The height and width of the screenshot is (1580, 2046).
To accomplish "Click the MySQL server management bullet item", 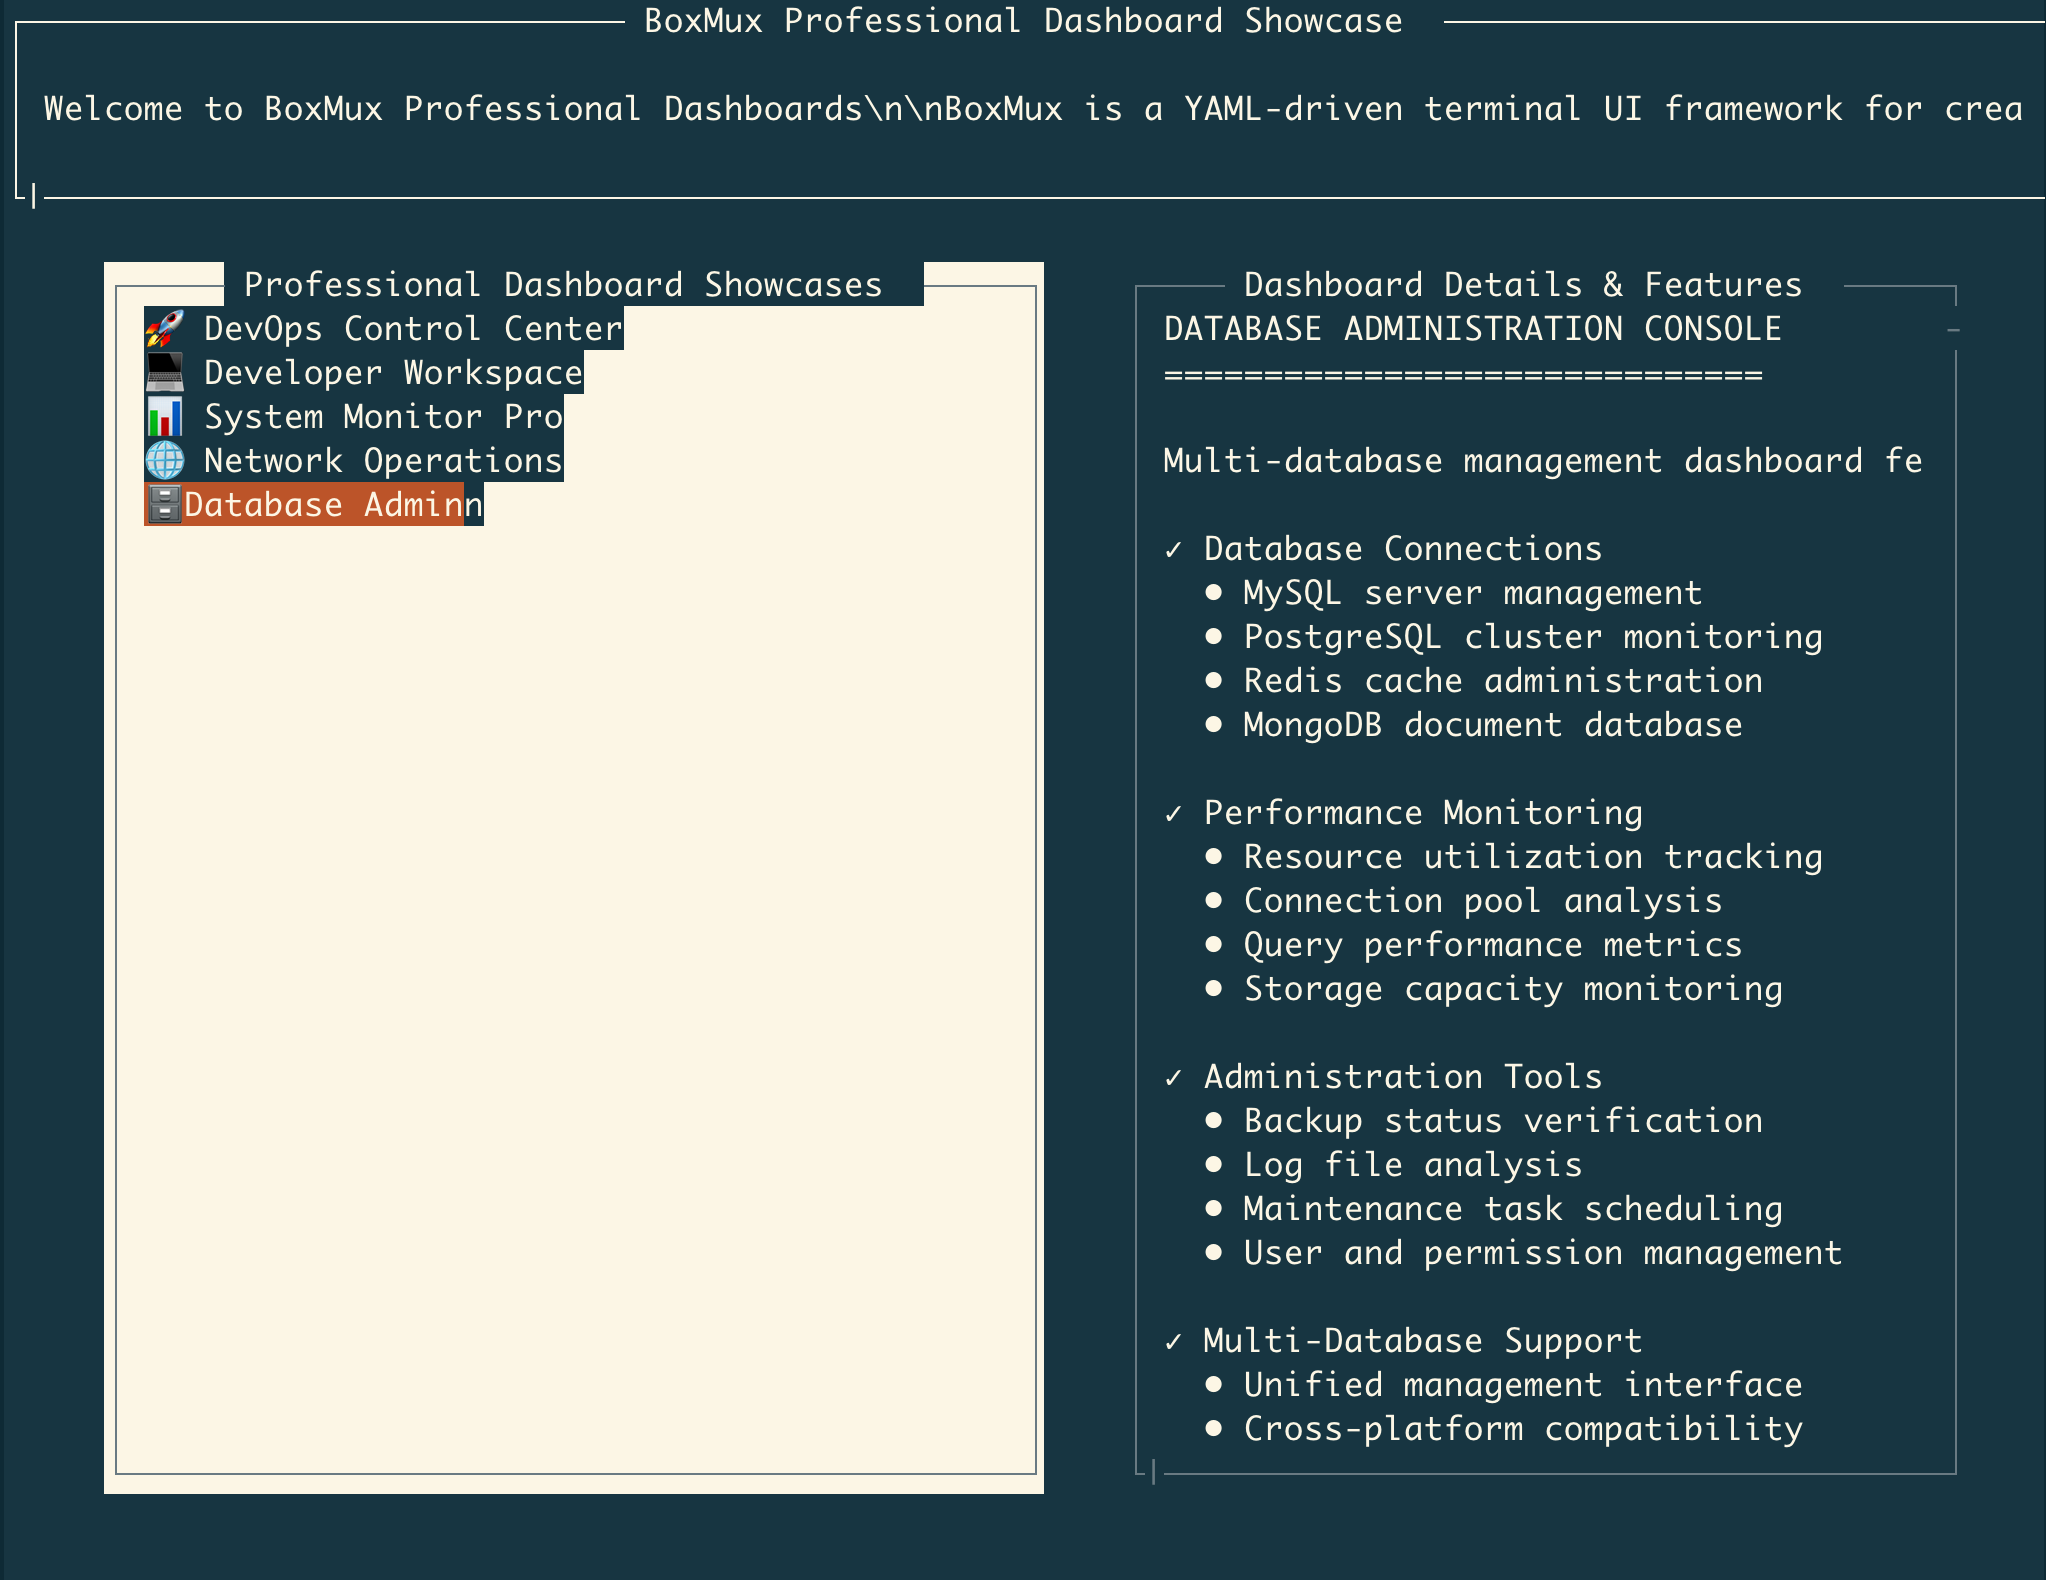I will [x=1470, y=592].
